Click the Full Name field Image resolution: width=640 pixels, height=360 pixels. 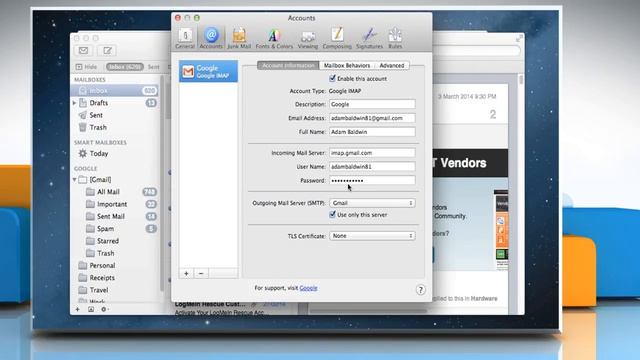click(372, 132)
